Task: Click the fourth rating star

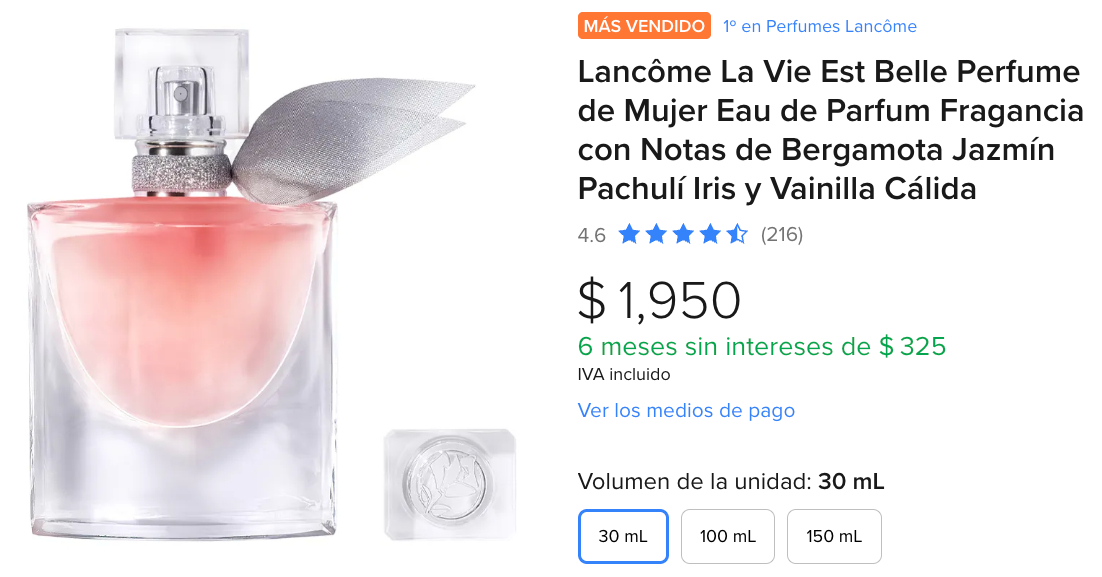Action: click(x=710, y=234)
